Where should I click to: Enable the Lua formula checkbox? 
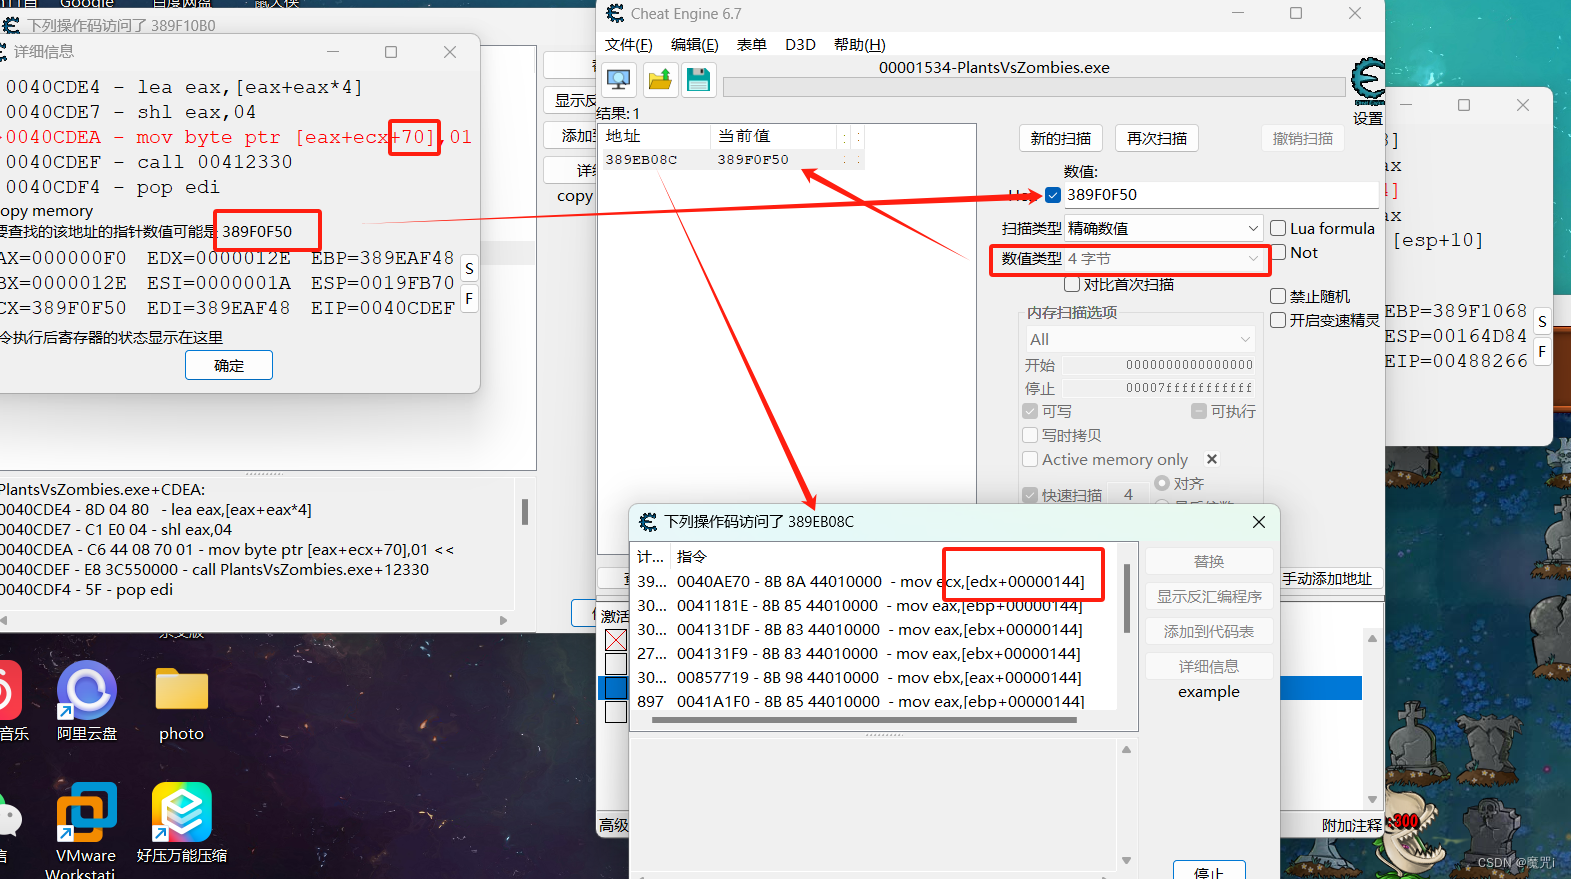(1278, 228)
